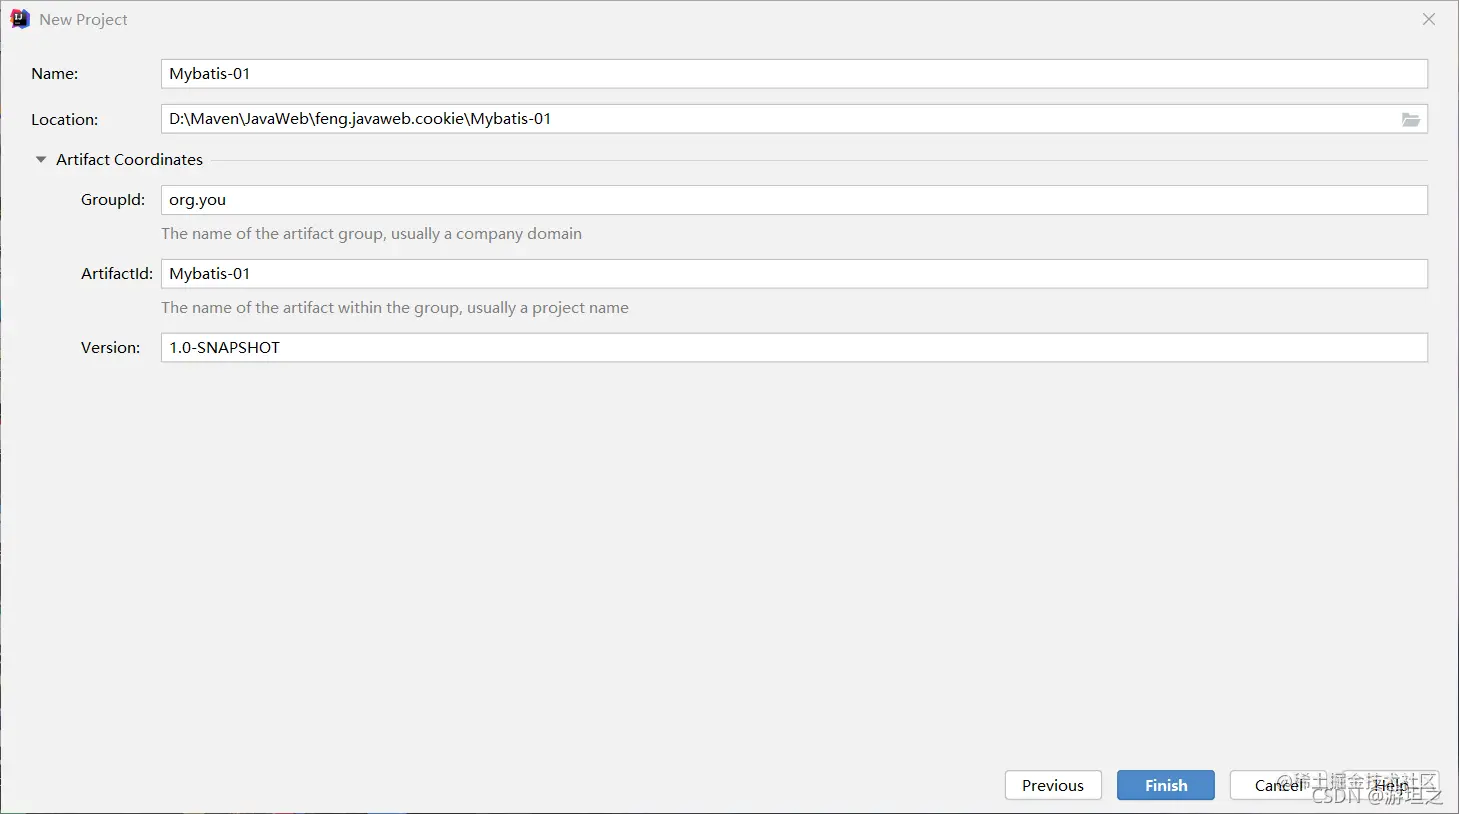
Task: Cancel the New Project dialog
Action: coord(1279,785)
